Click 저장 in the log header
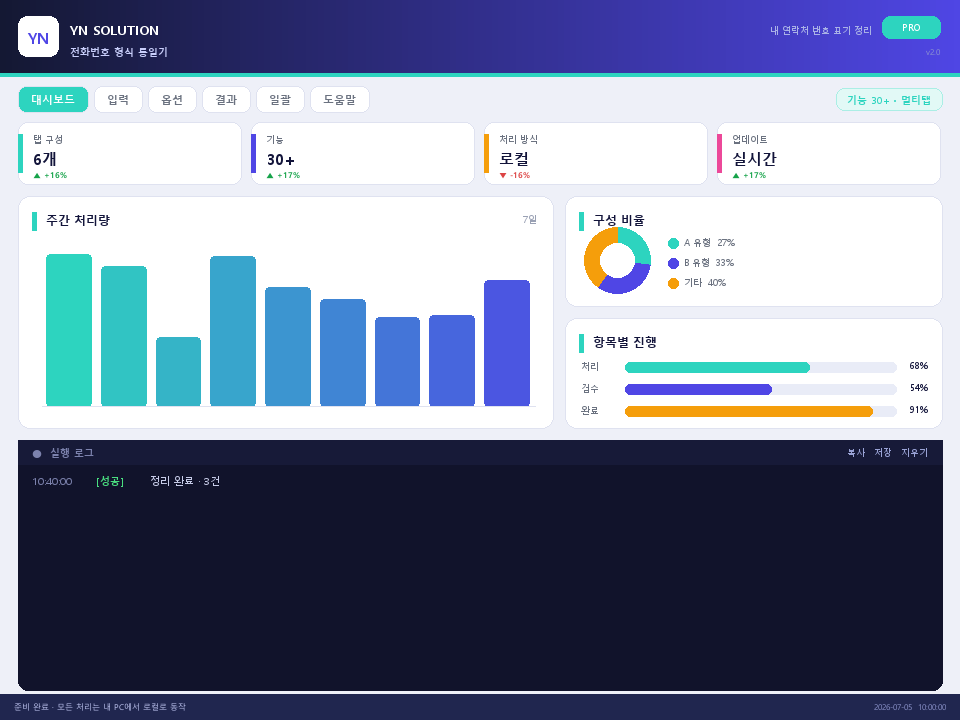Screen dimensions: 960x720 [x=883, y=452]
